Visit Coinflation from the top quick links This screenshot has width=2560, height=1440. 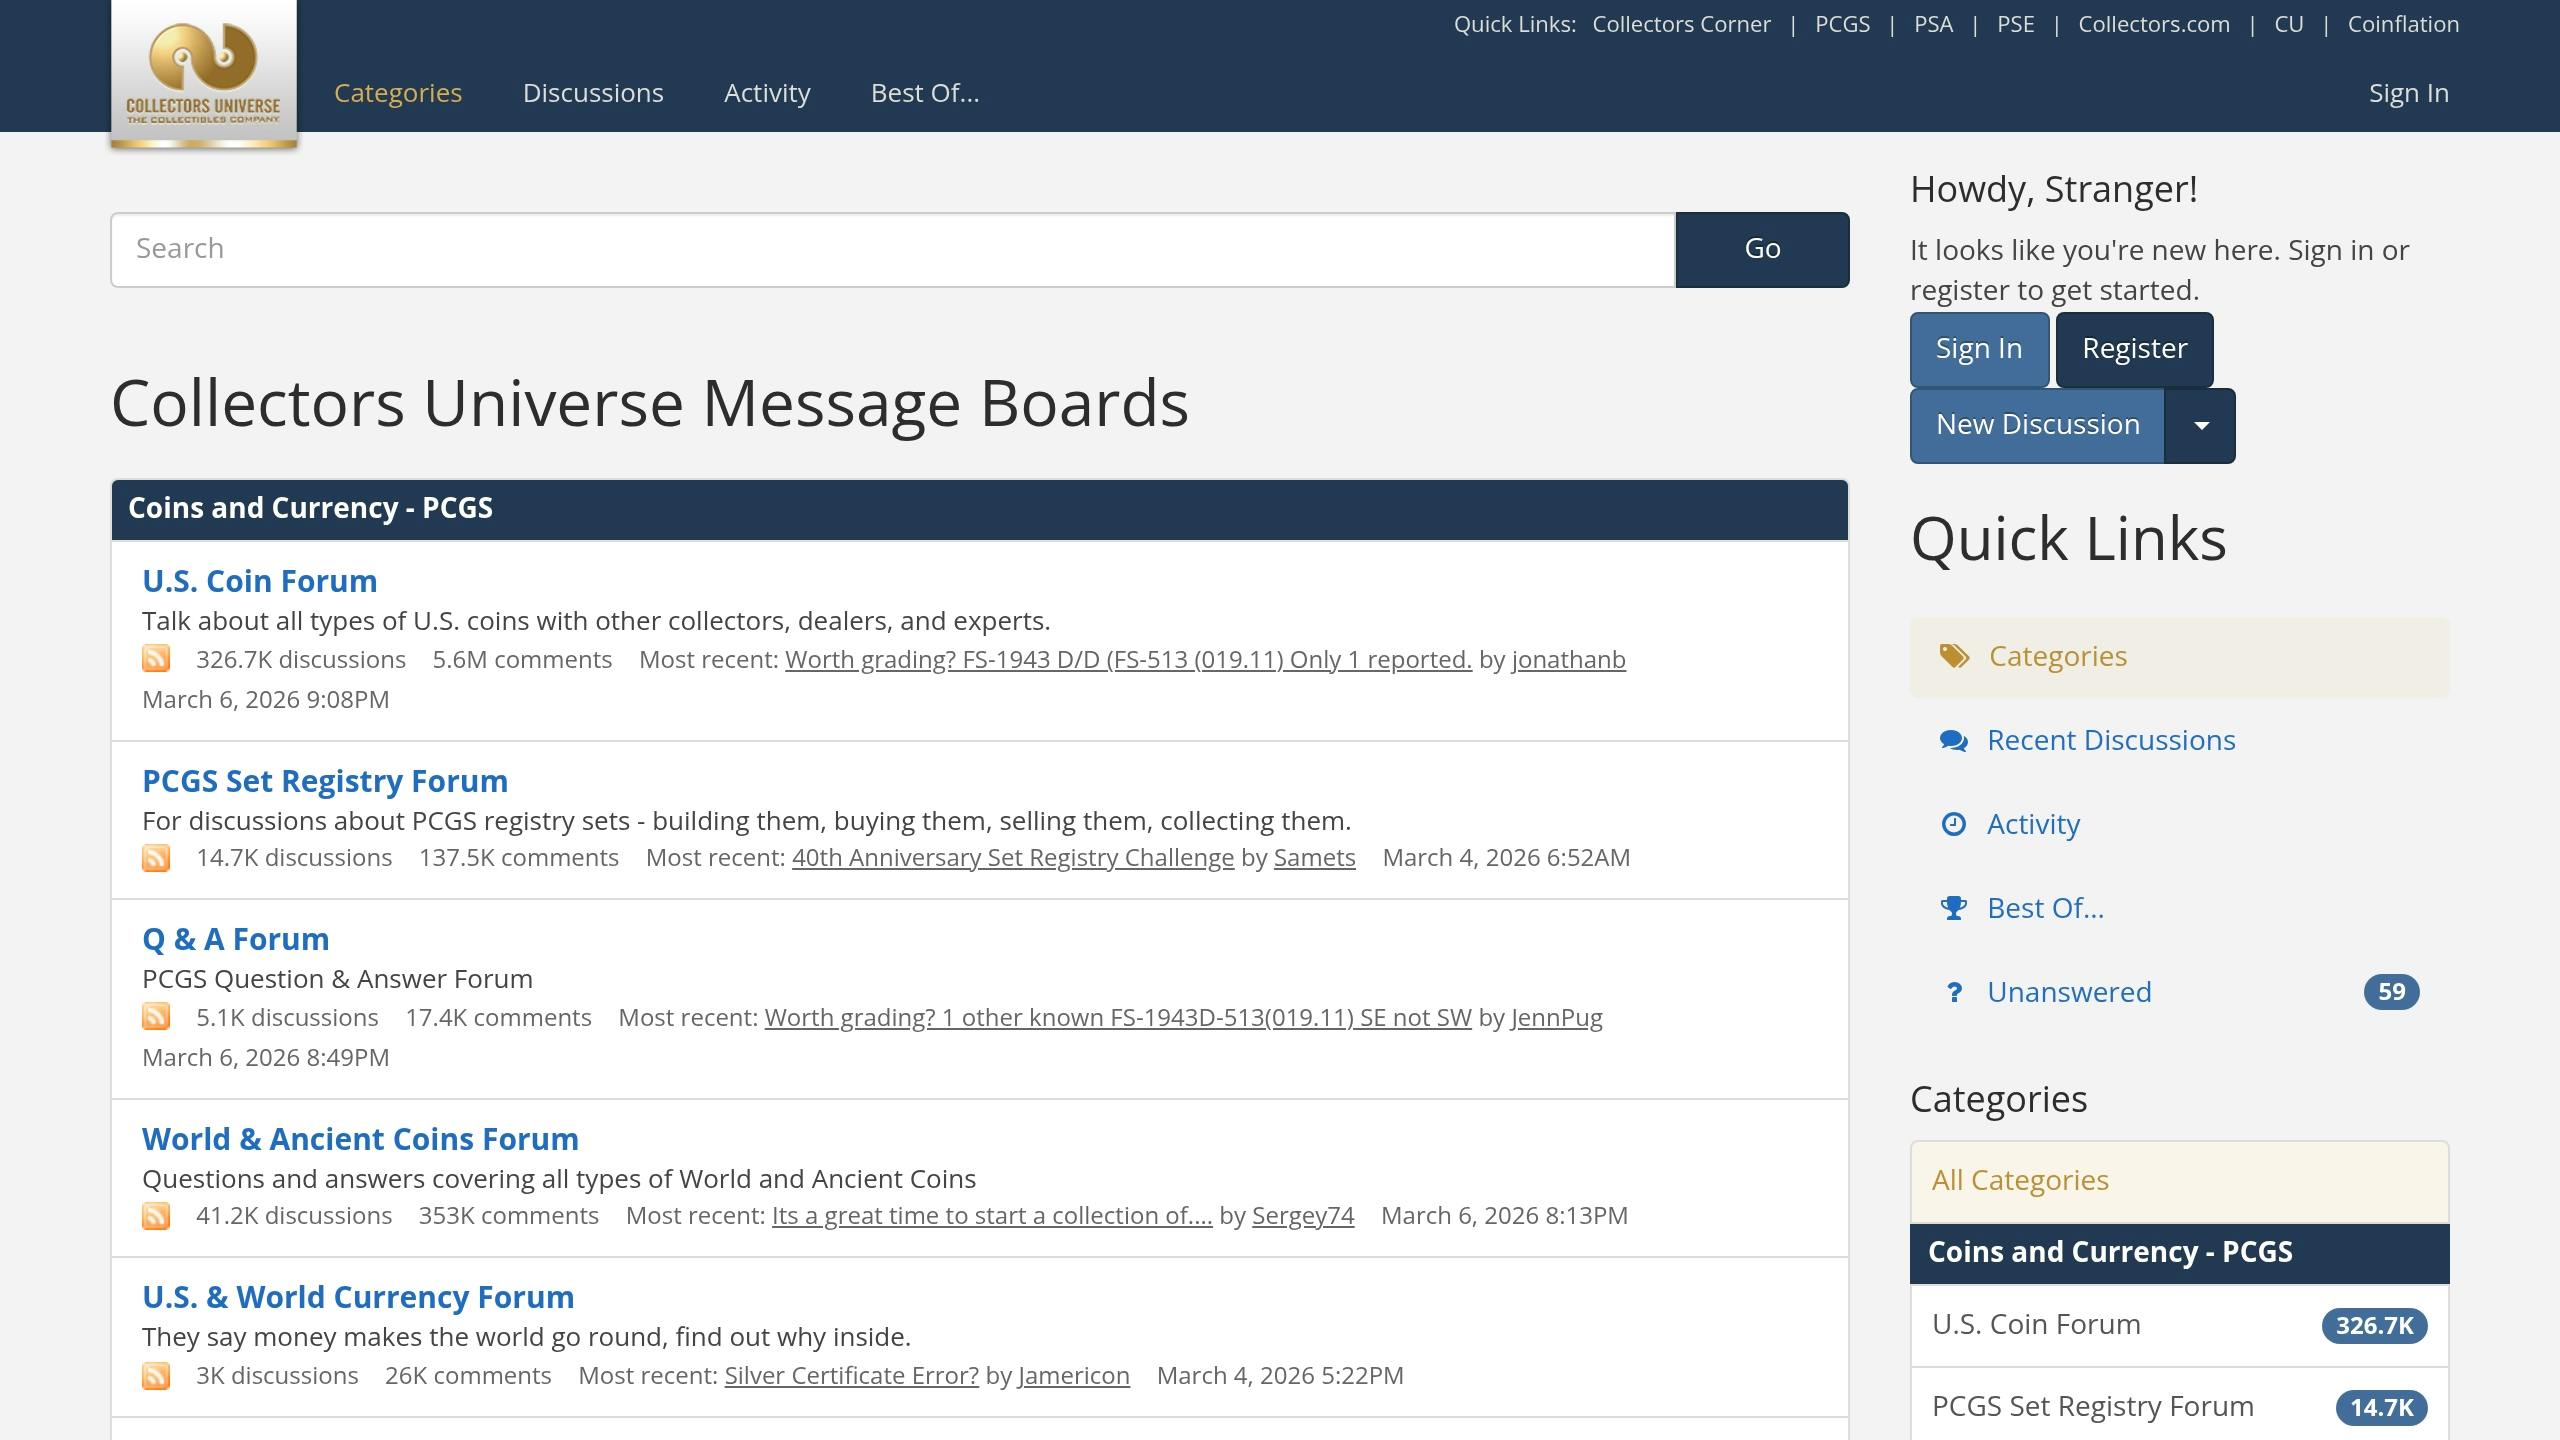[2403, 24]
